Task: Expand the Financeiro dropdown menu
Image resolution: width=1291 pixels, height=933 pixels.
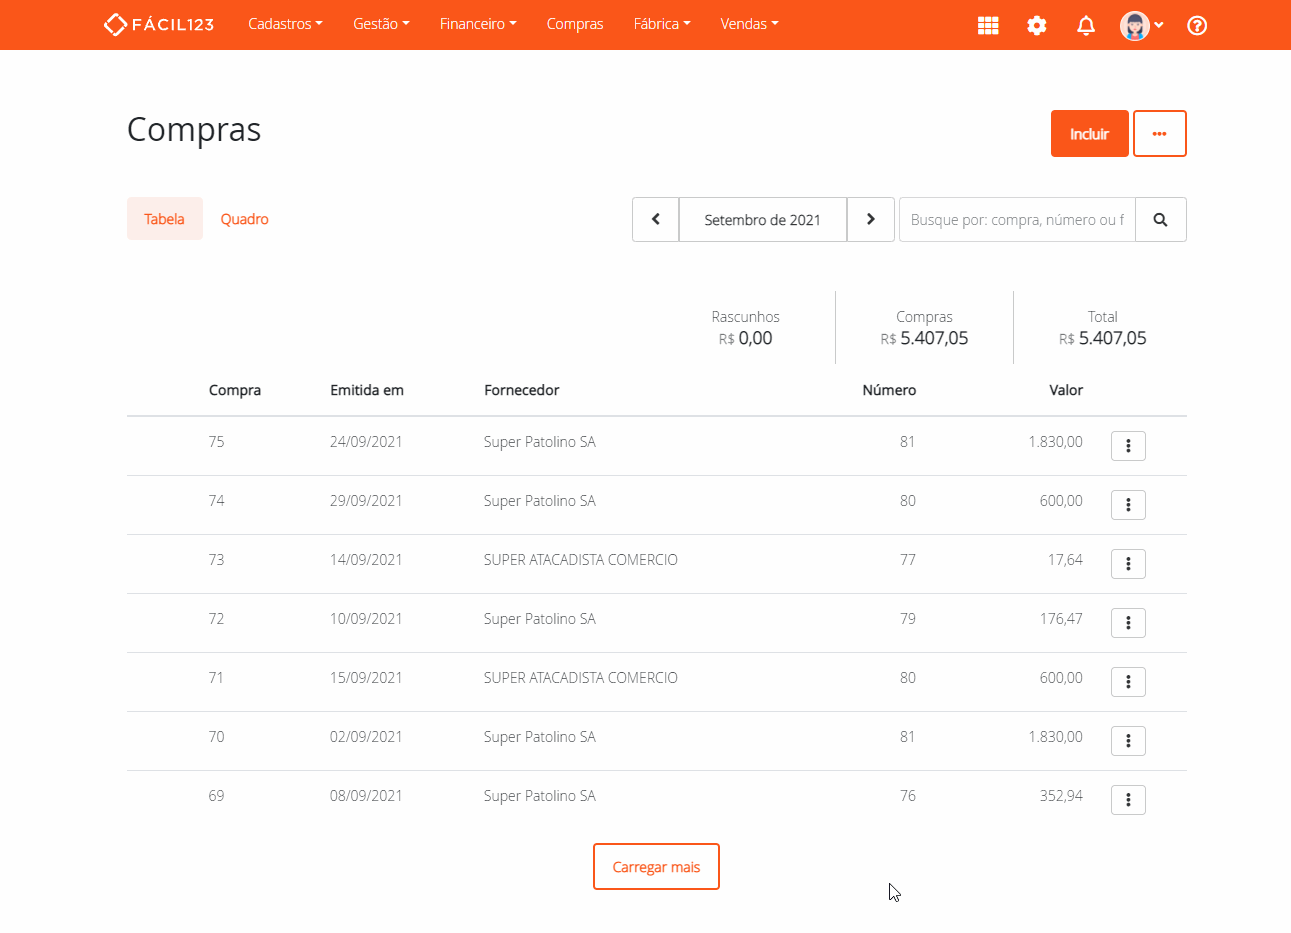Action: tap(478, 24)
